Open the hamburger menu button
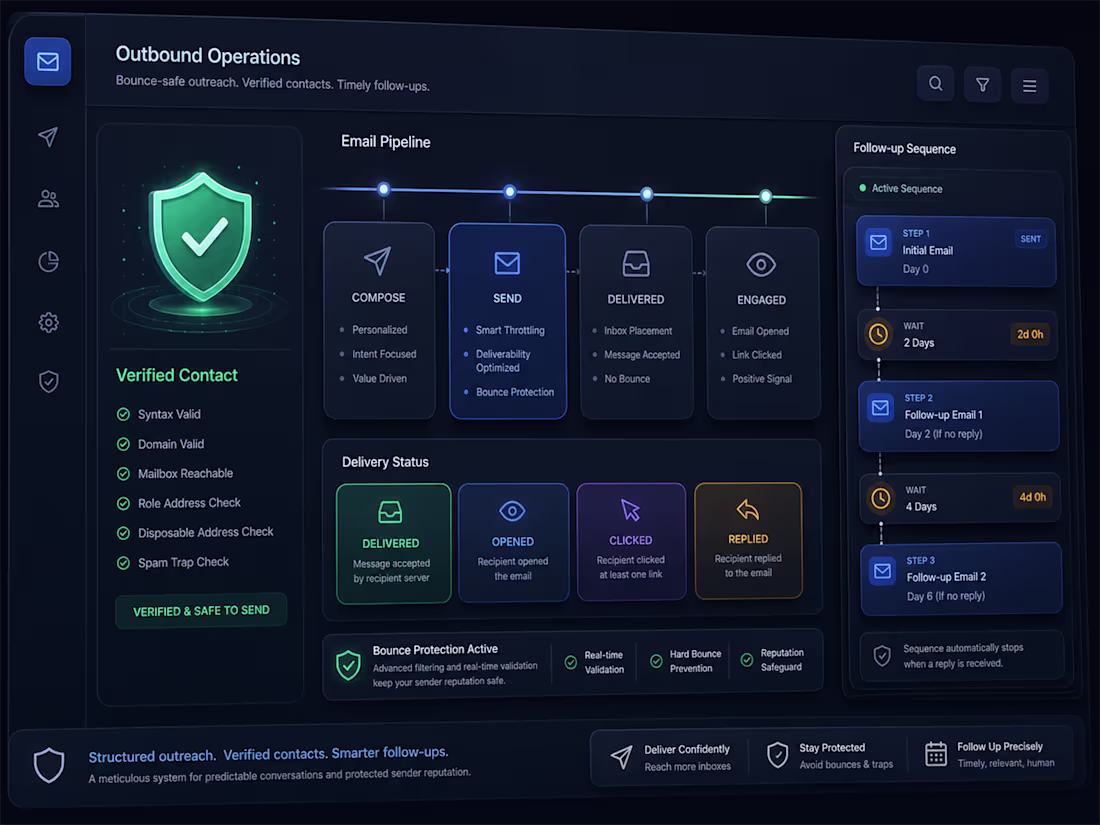 pos(1029,86)
